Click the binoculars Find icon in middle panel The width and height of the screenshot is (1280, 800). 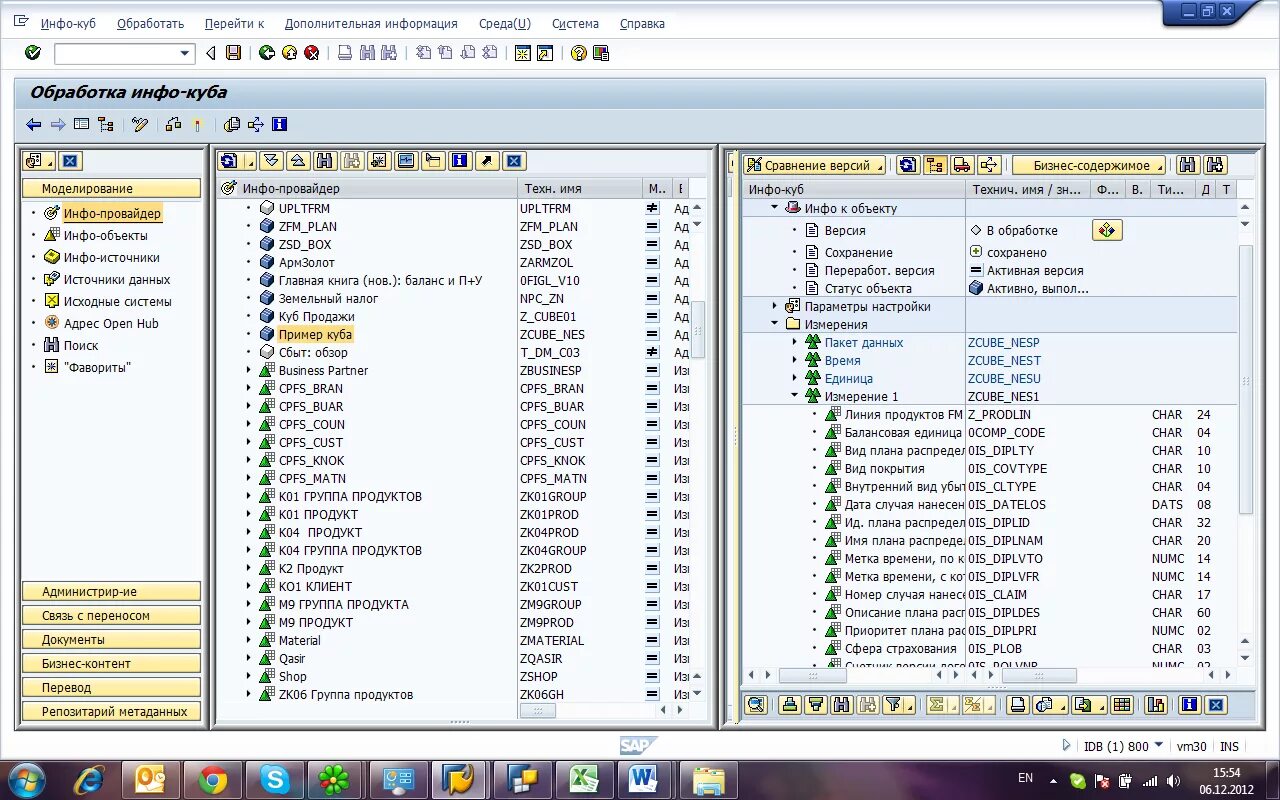[x=325, y=160]
